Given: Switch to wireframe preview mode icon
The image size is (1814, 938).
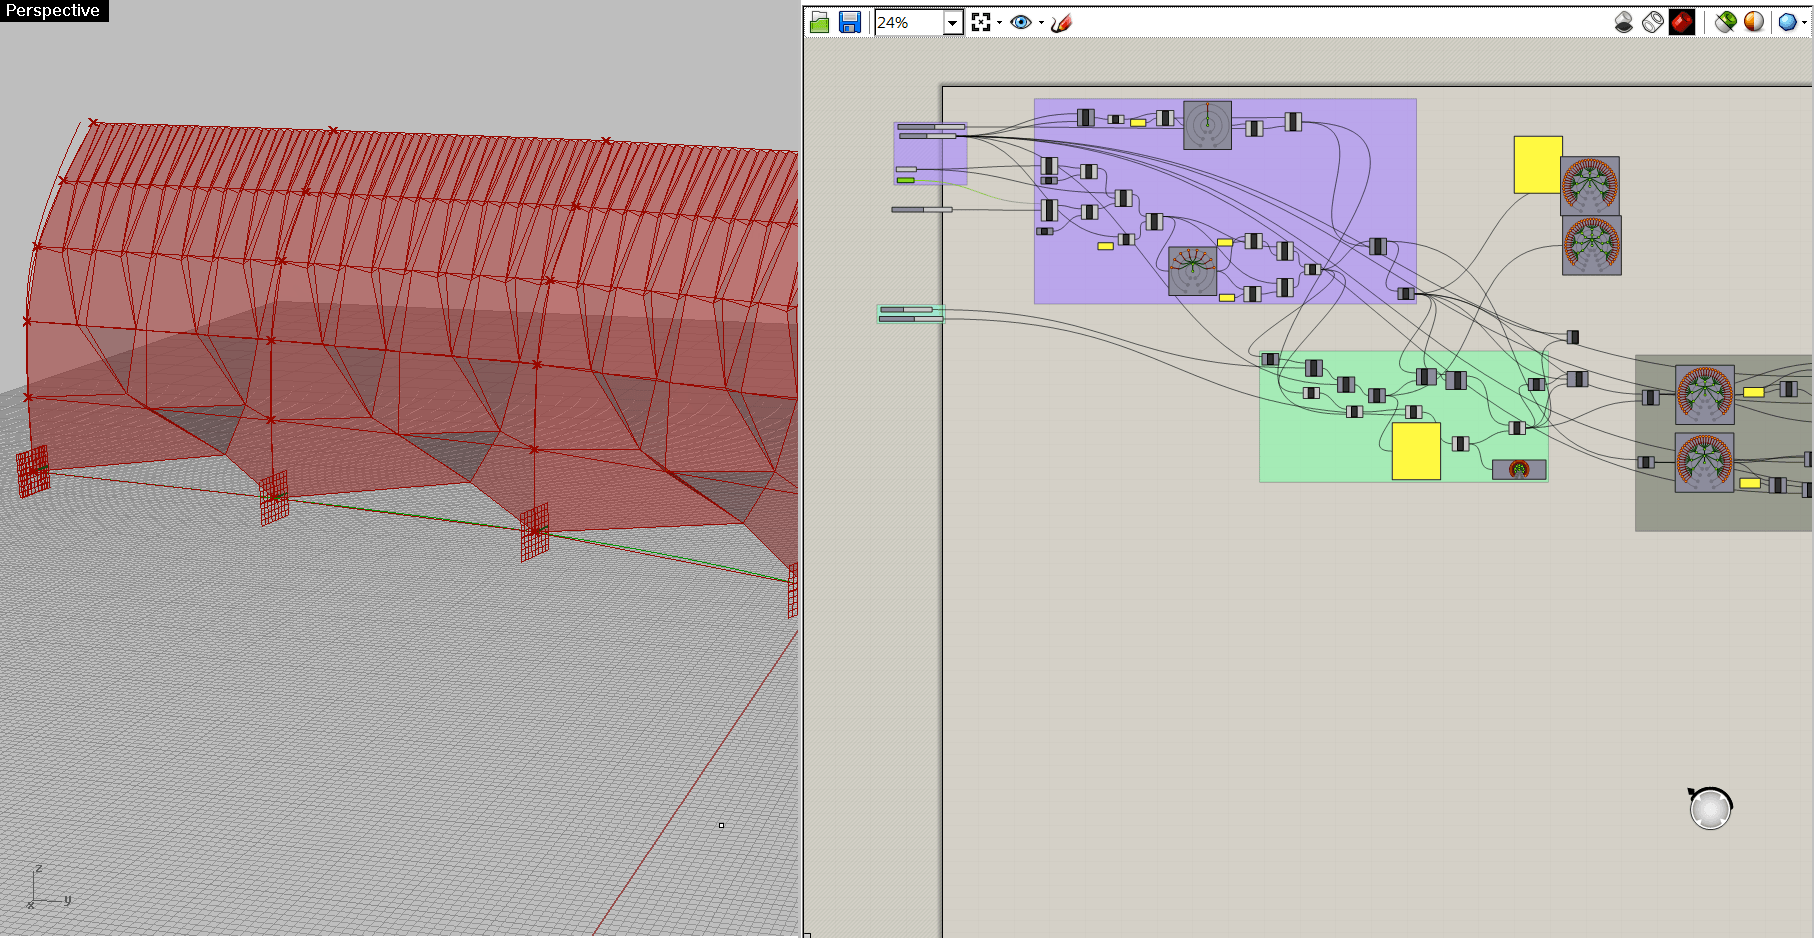Looking at the screenshot, I should click(x=1653, y=22).
